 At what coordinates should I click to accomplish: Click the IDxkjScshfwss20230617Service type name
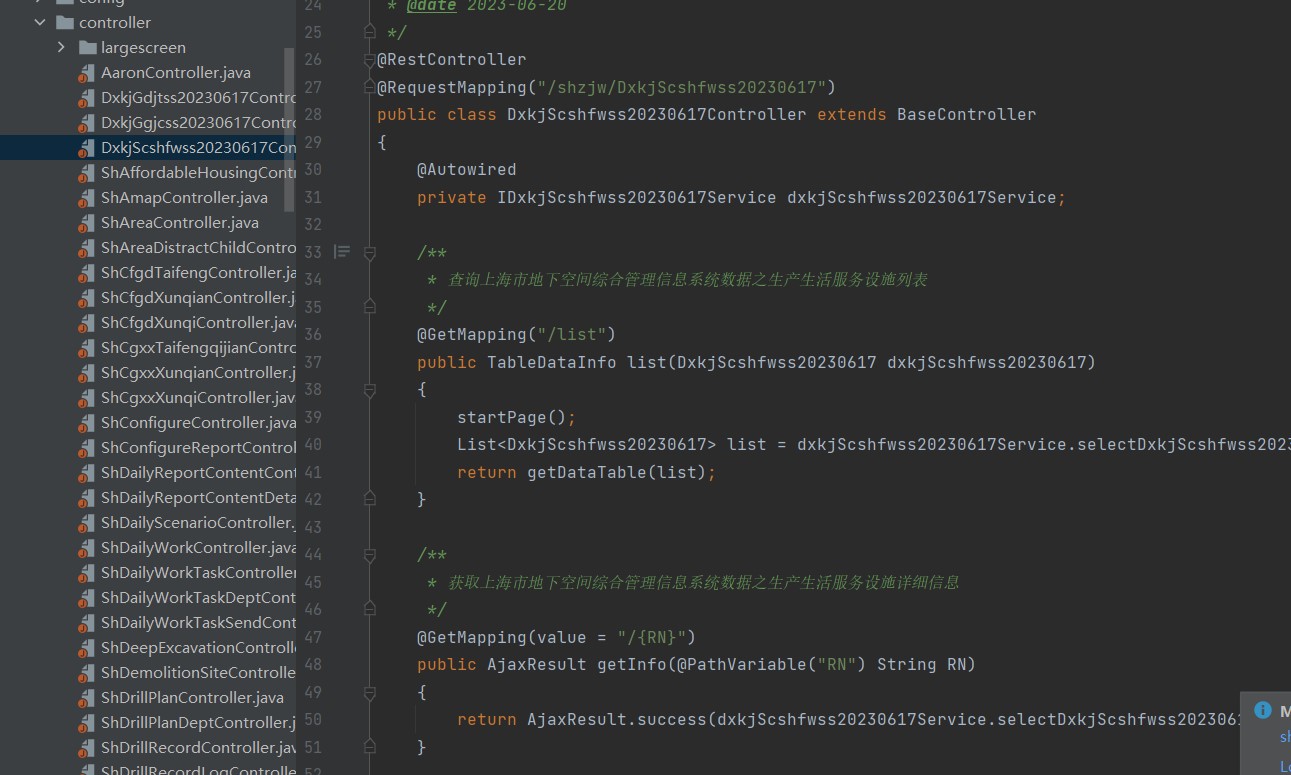tap(637, 197)
